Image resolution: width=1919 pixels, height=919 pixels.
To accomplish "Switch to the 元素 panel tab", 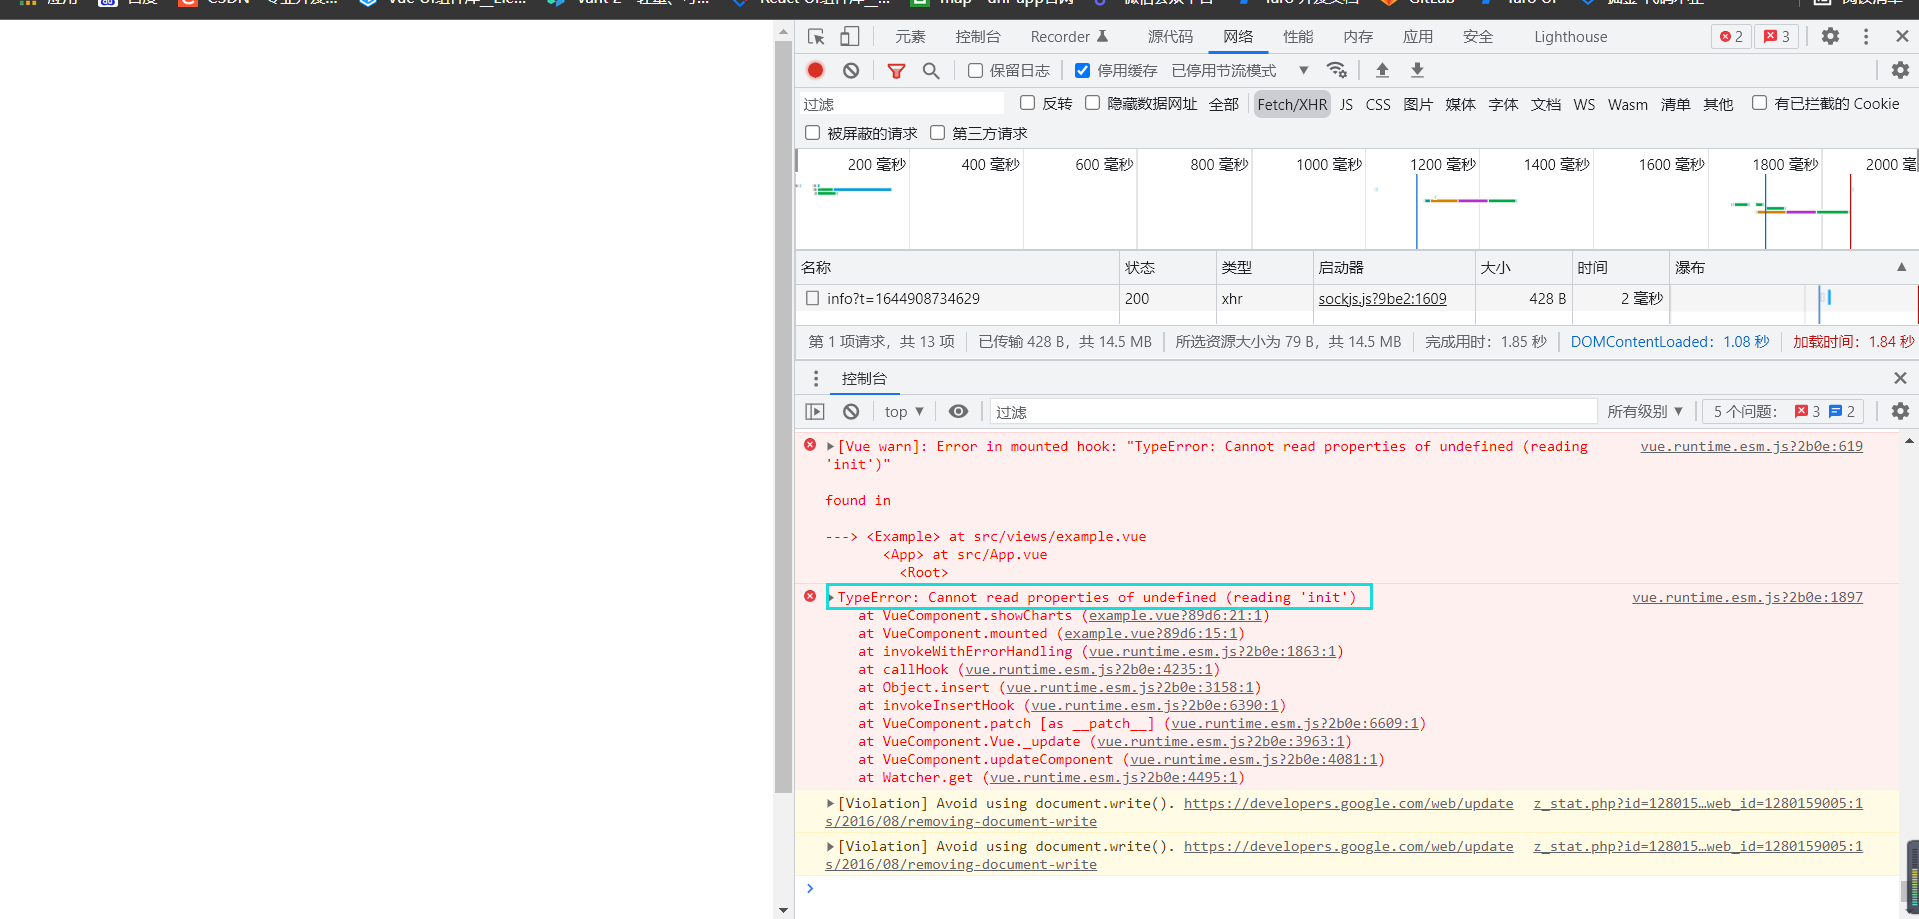I will 909,36.
